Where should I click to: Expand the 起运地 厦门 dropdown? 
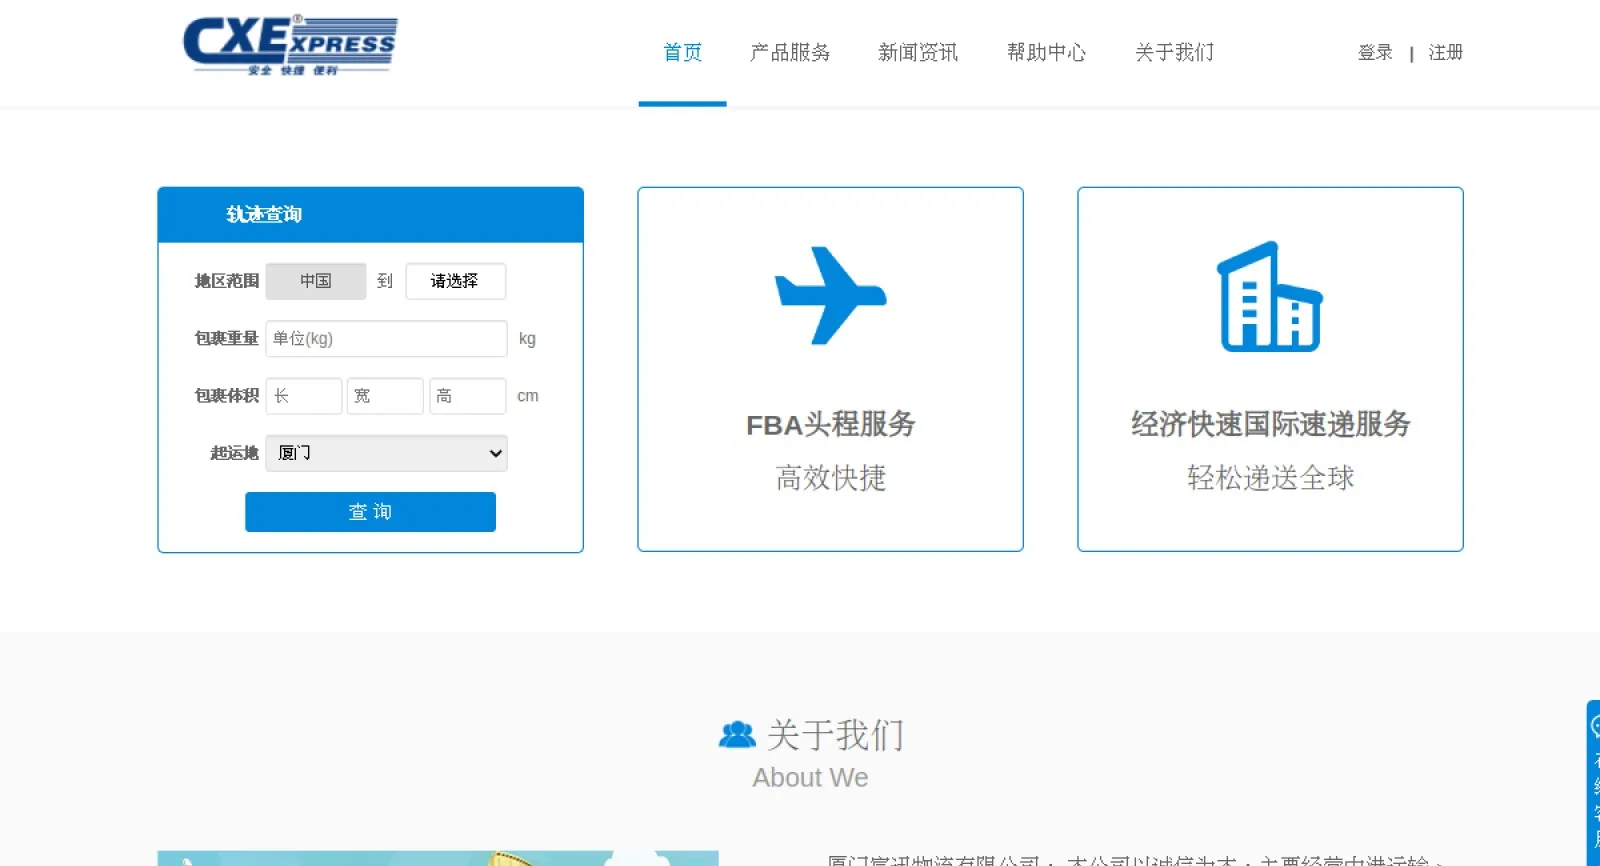pyautogui.click(x=386, y=453)
